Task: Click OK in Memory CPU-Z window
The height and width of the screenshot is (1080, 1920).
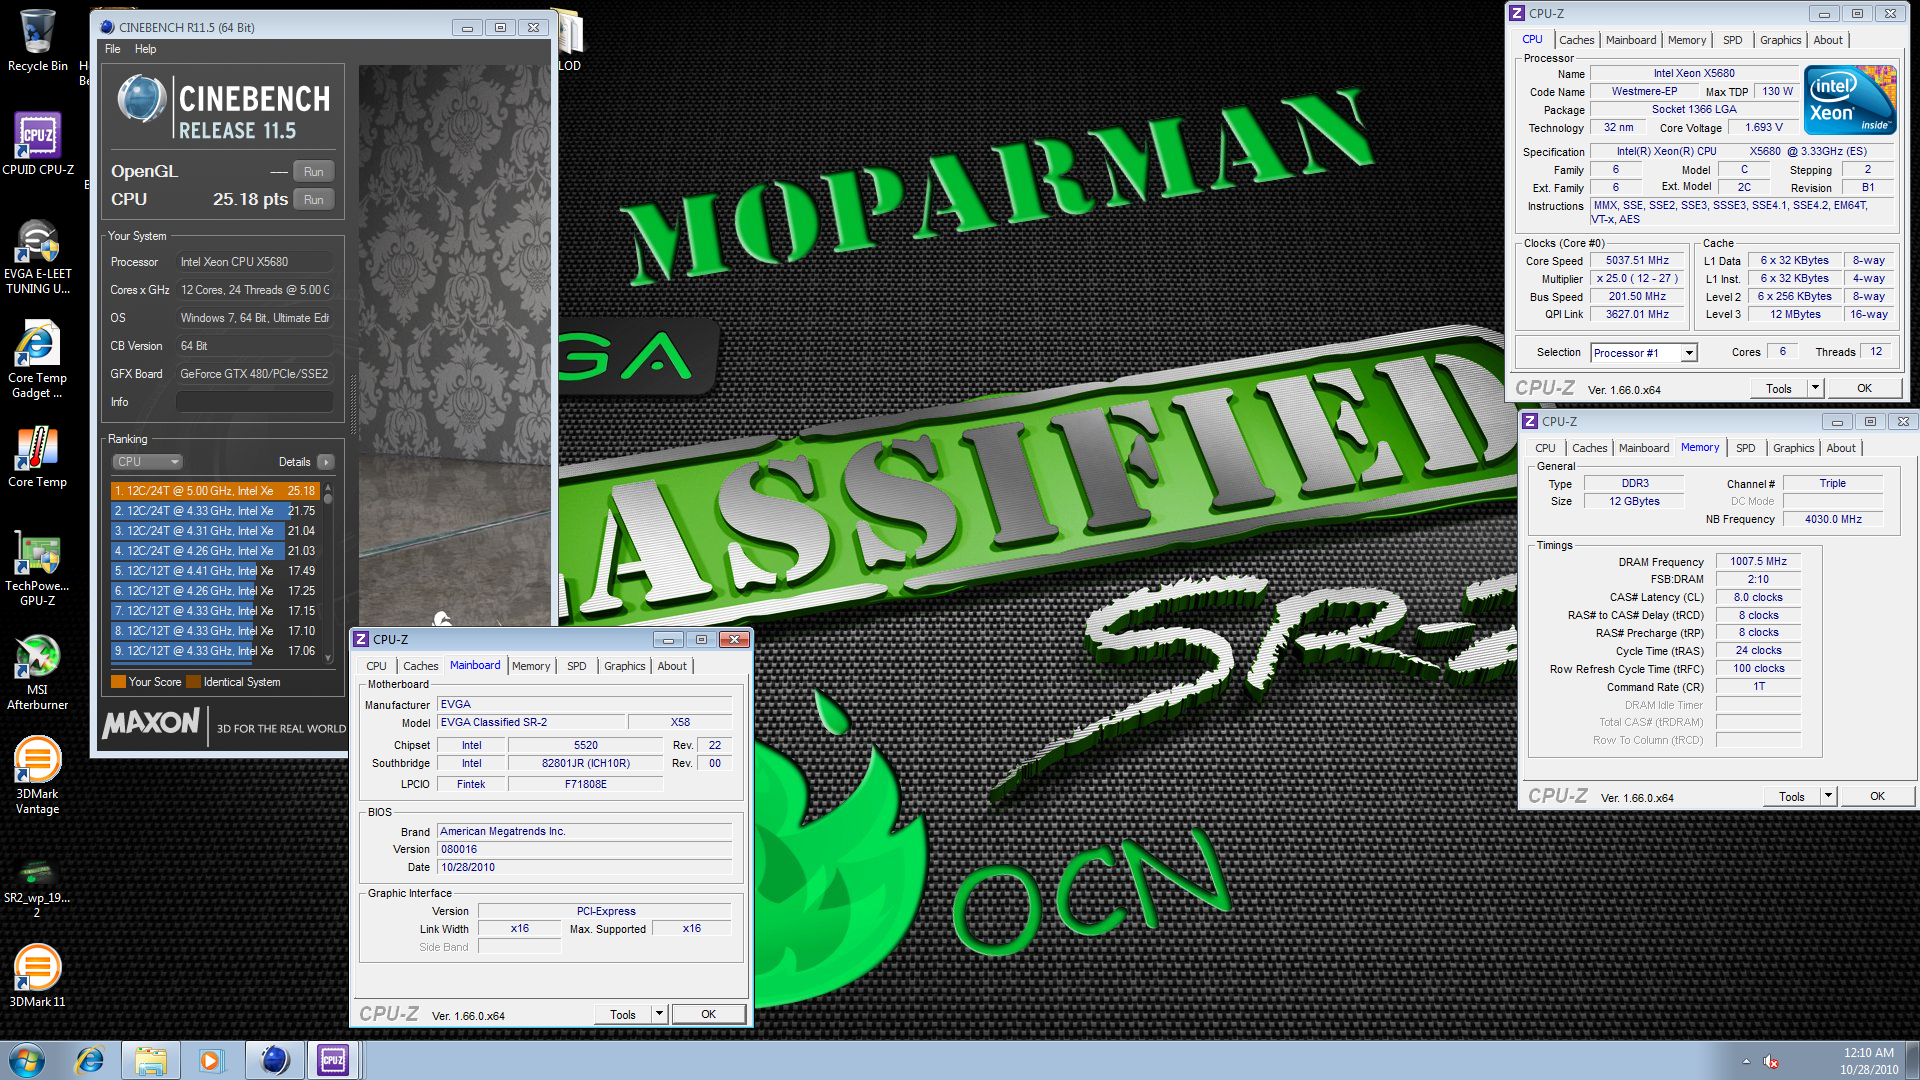Action: click(x=1877, y=796)
